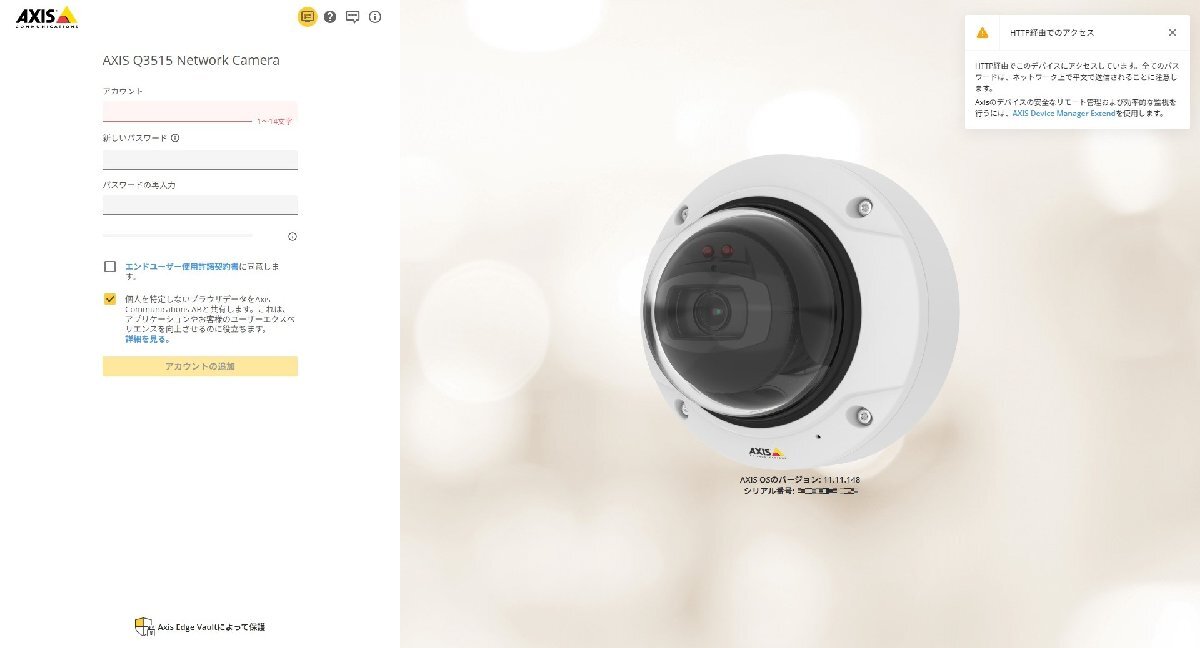The image size is (1200, 648).
Task: Open the feedback speech bubble icon
Action: pos(353,17)
